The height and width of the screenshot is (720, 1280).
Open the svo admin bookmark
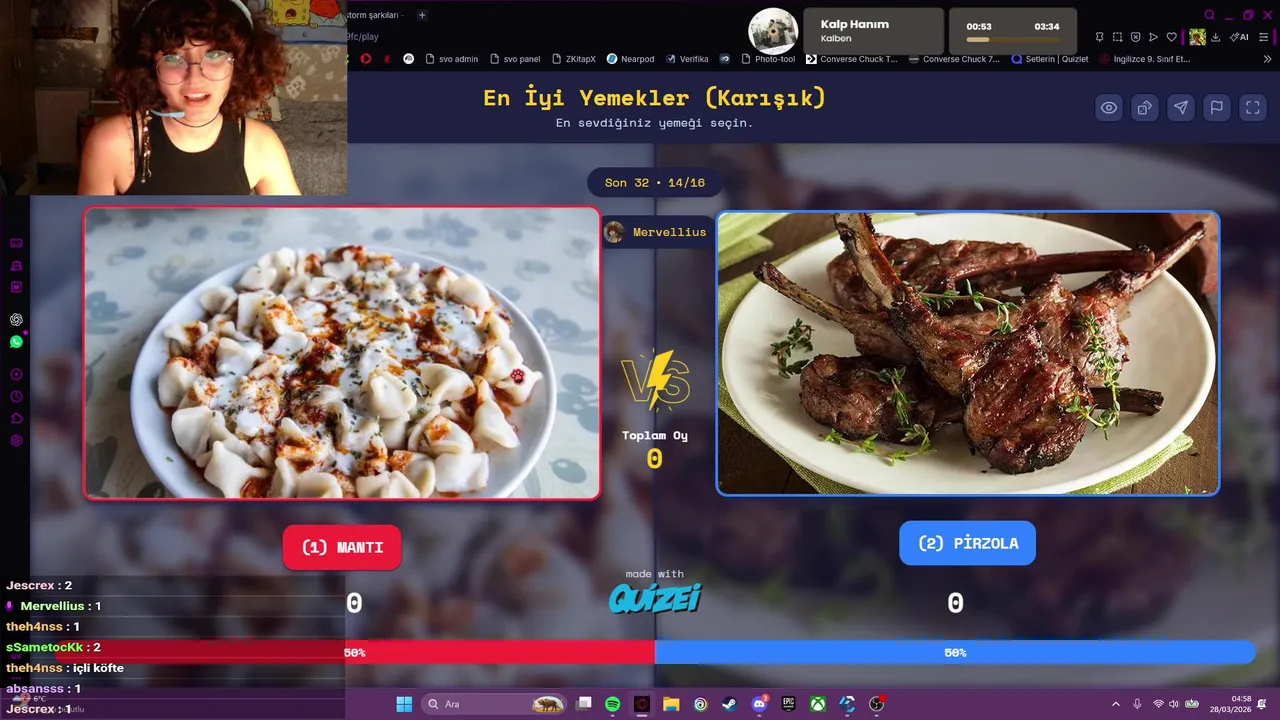[451, 59]
